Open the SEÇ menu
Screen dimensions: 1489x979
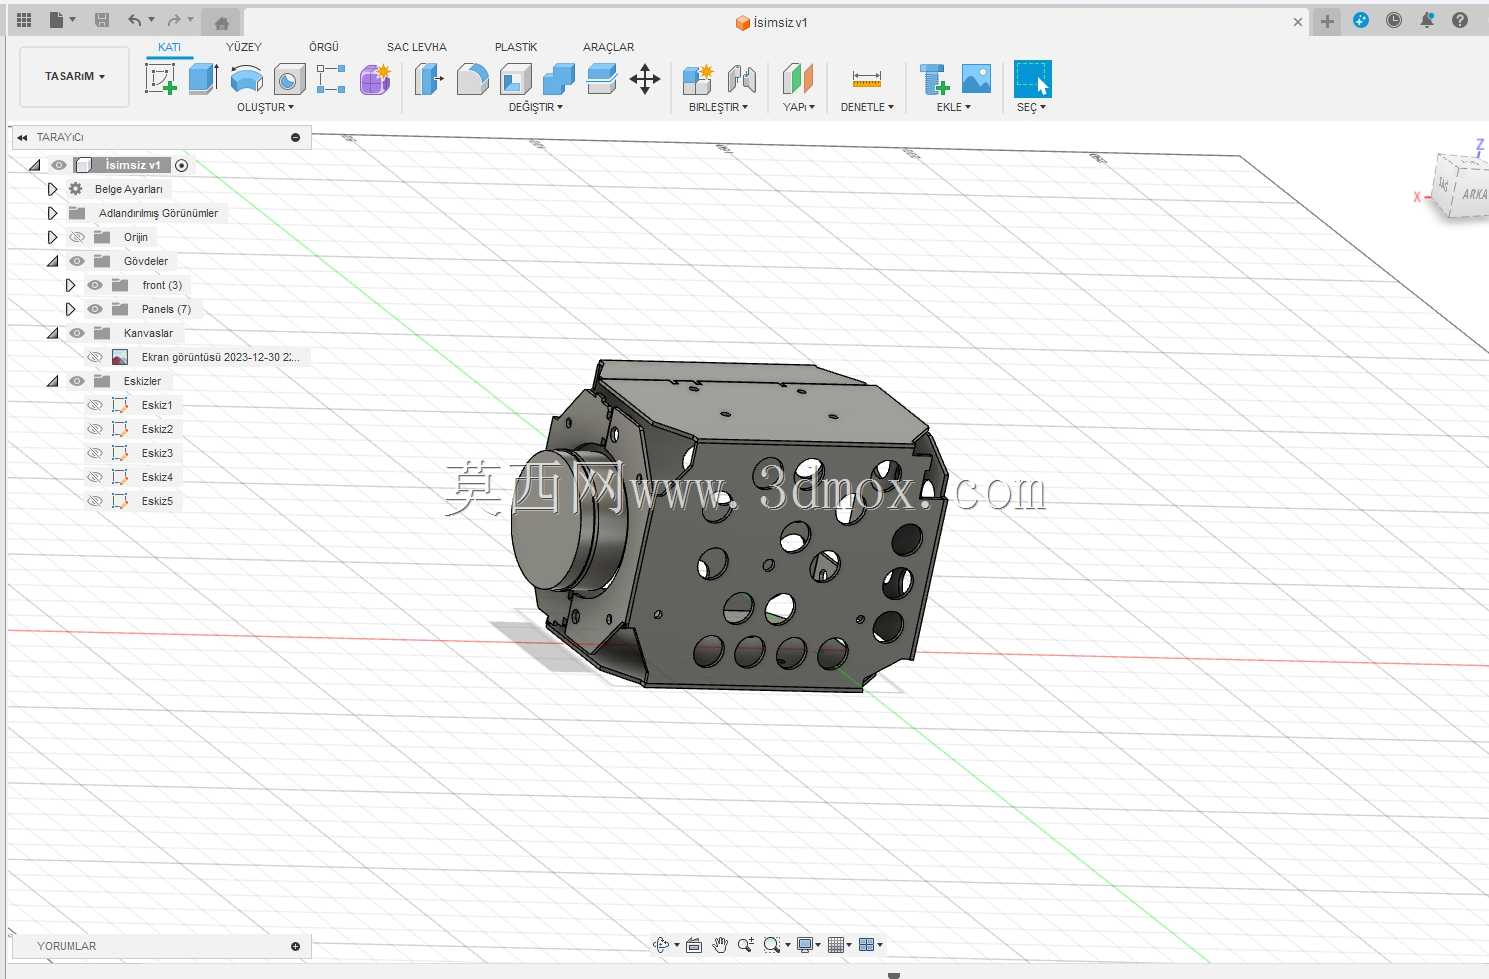coord(1031,107)
